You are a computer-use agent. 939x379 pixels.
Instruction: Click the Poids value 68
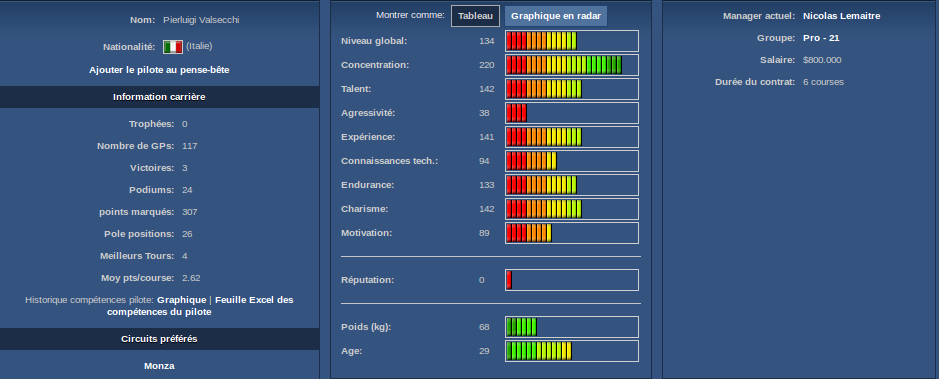(484, 327)
